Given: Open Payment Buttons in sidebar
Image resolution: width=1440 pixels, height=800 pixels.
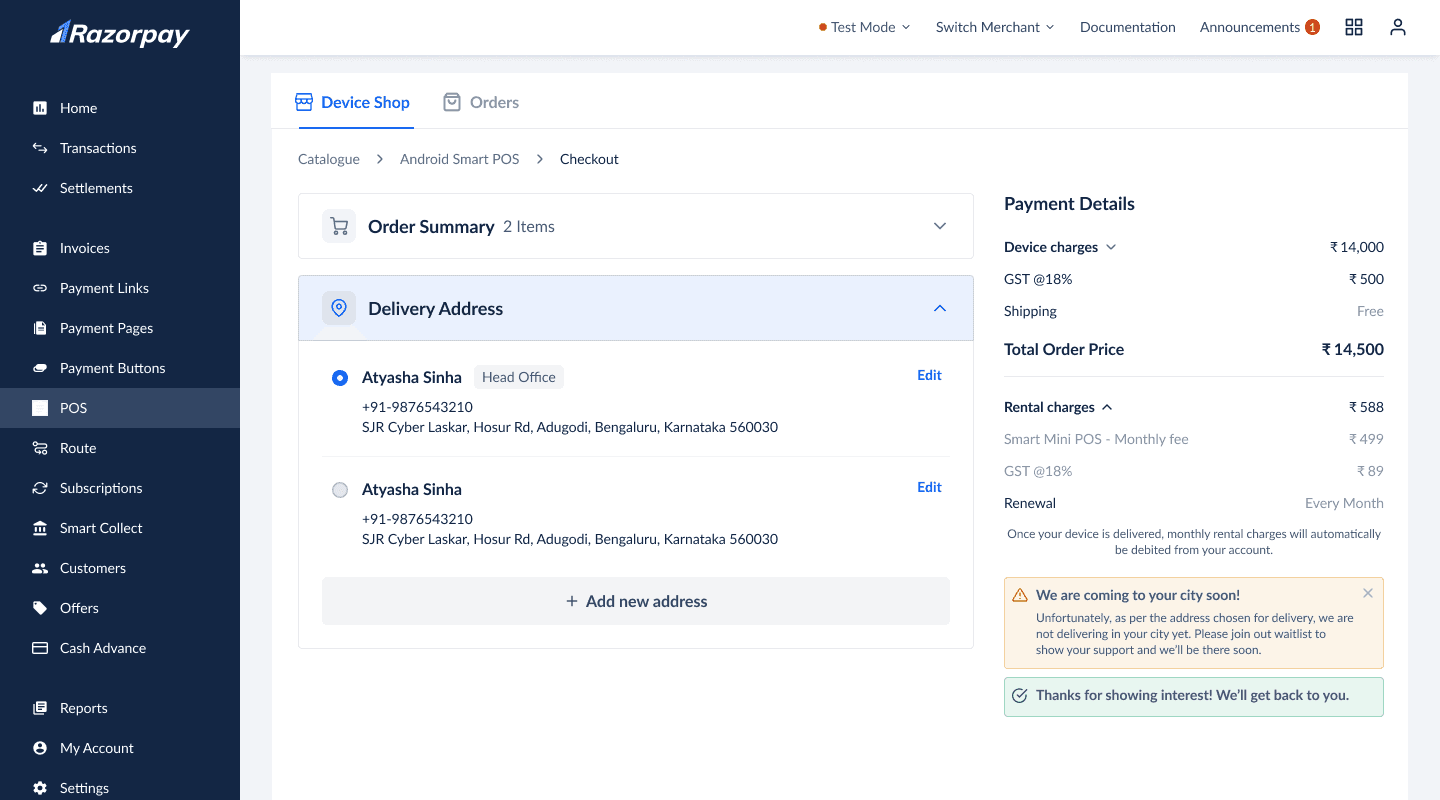Looking at the screenshot, I should pyautogui.click(x=120, y=368).
